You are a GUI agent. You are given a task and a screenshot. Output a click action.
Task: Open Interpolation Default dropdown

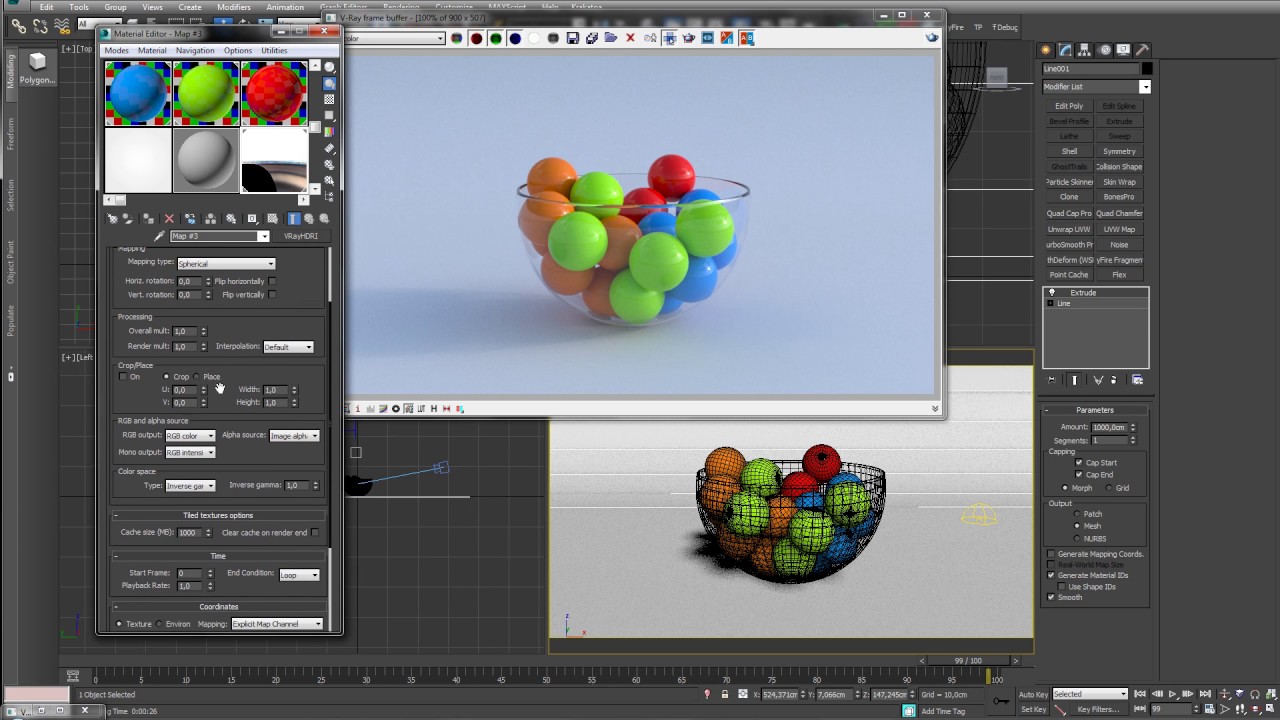pos(288,347)
